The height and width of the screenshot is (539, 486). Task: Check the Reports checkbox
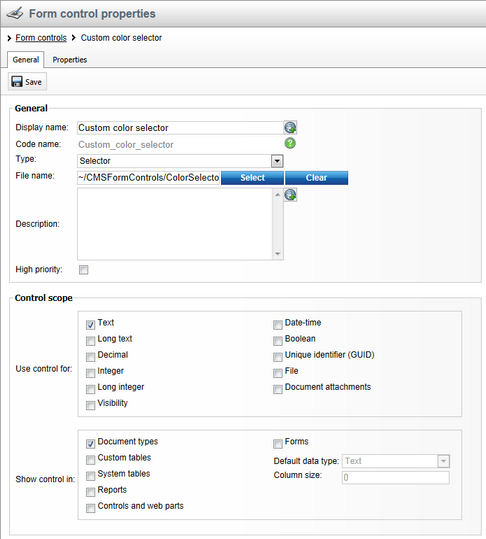pos(90,492)
